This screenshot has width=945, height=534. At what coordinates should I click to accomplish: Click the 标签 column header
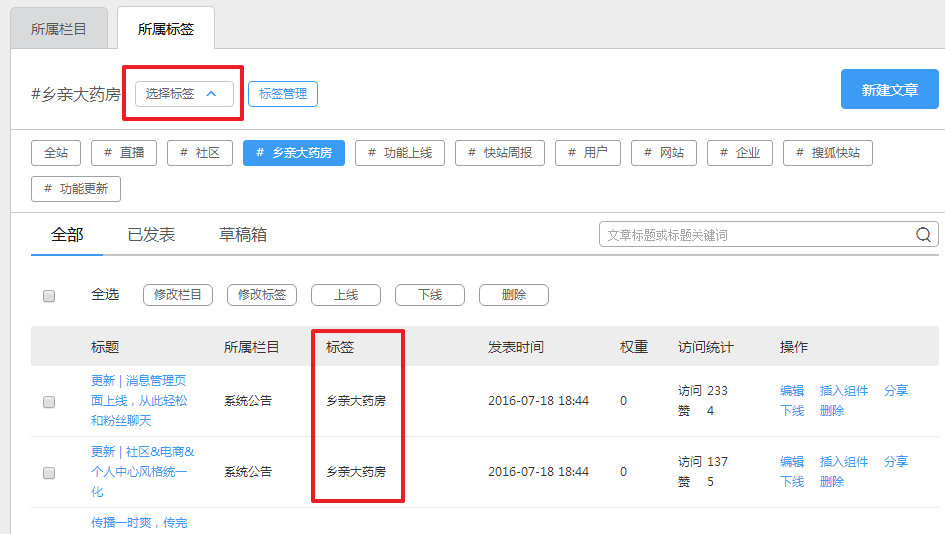[x=340, y=347]
